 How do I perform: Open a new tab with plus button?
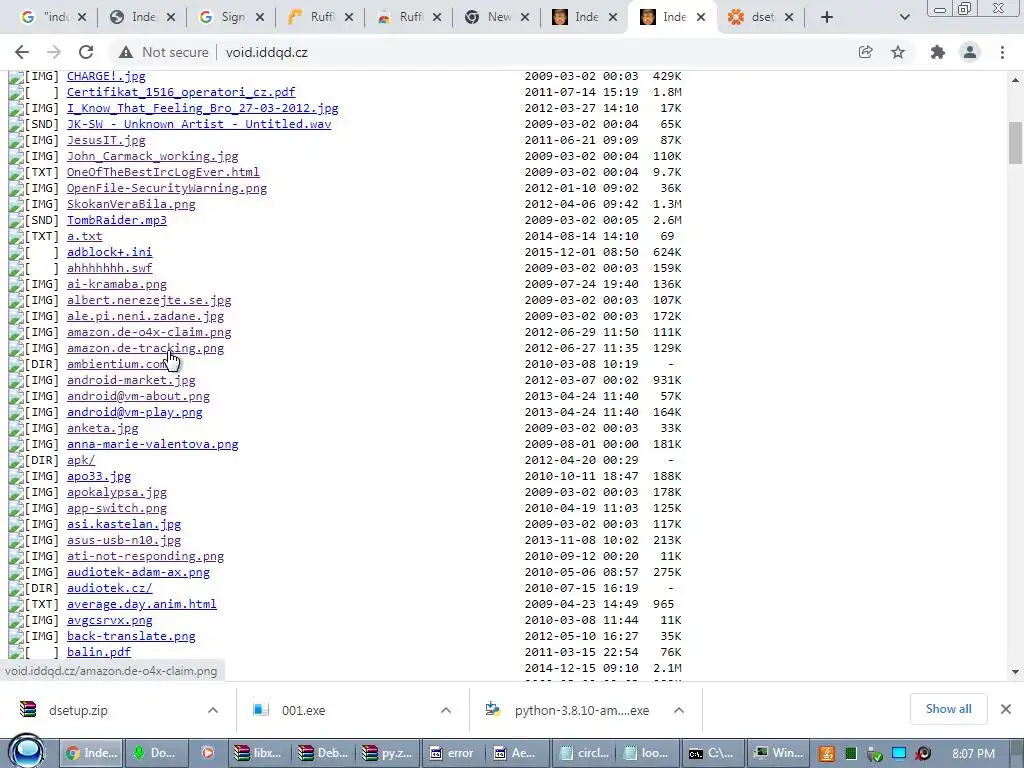827,18
